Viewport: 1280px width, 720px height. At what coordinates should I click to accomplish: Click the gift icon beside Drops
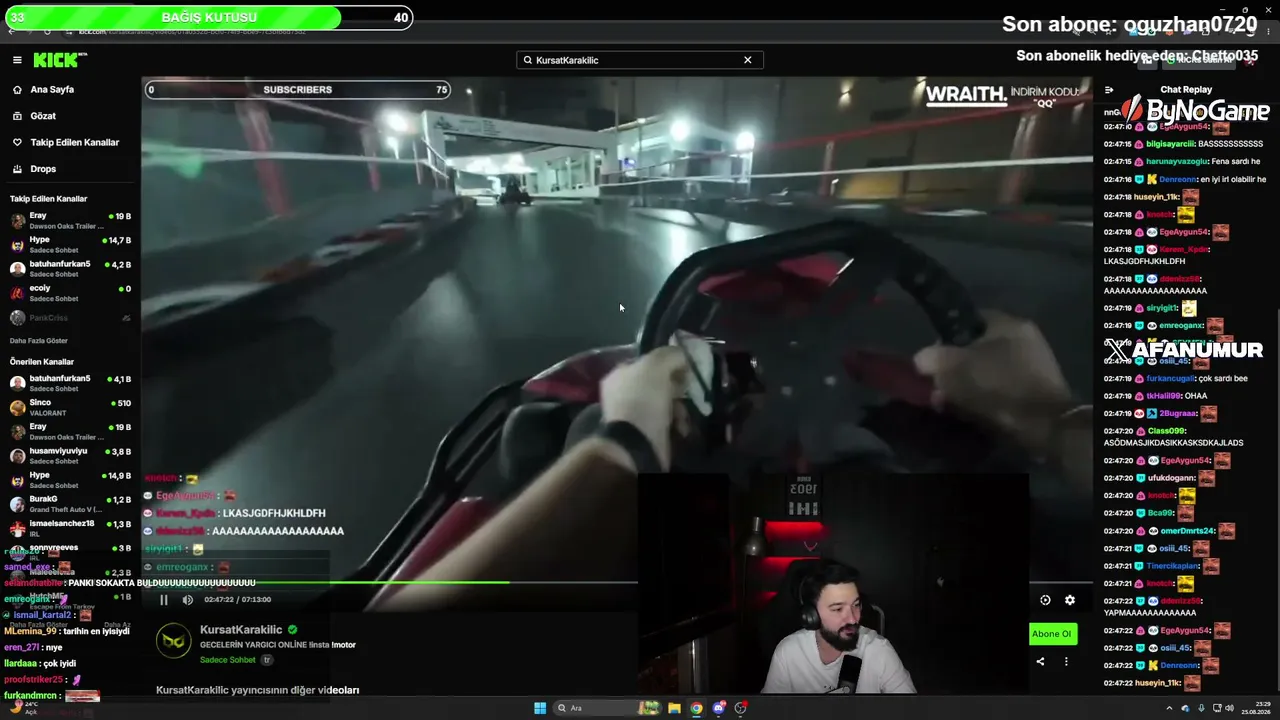pyautogui.click(x=17, y=169)
